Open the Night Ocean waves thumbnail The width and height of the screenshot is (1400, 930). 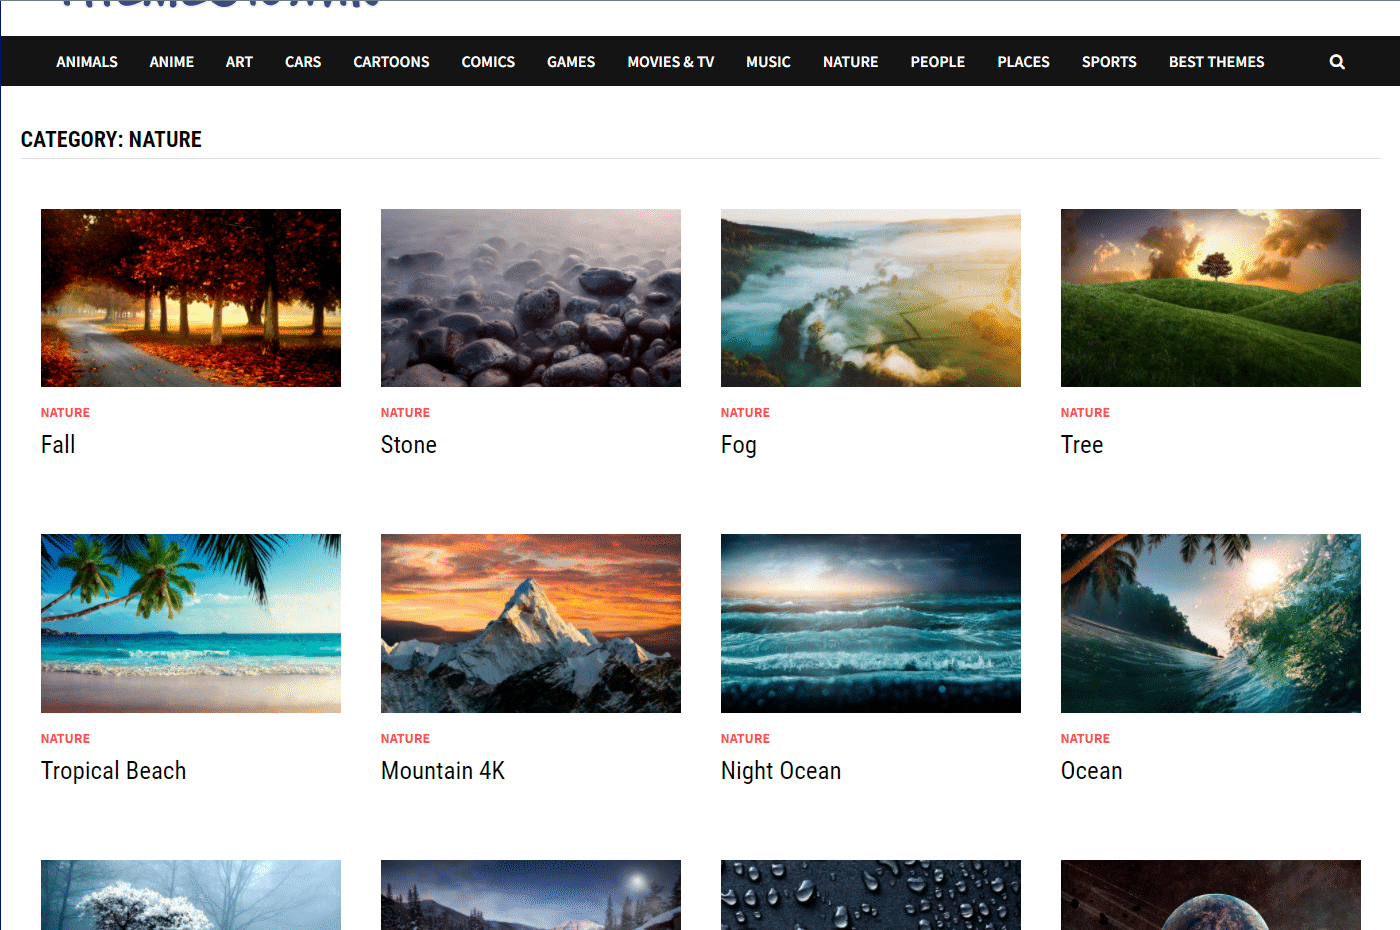[x=871, y=623]
